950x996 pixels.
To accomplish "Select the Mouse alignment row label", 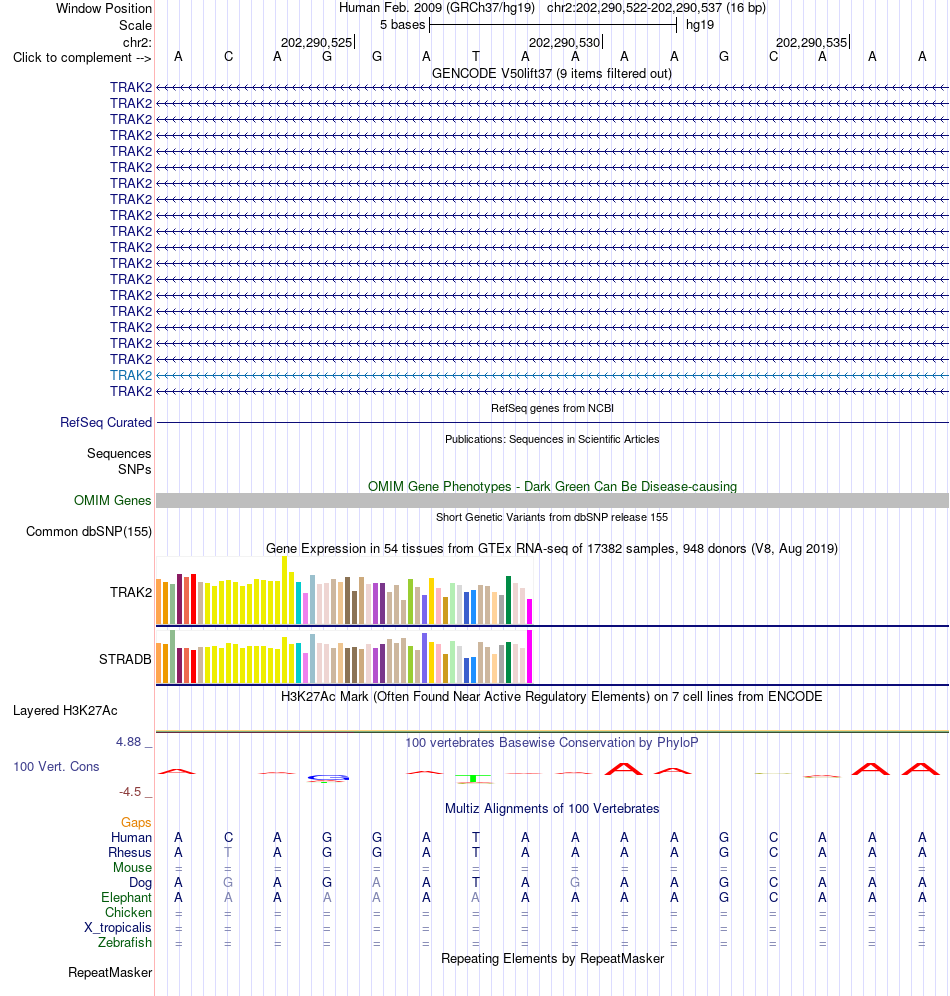I will point(133,868).
